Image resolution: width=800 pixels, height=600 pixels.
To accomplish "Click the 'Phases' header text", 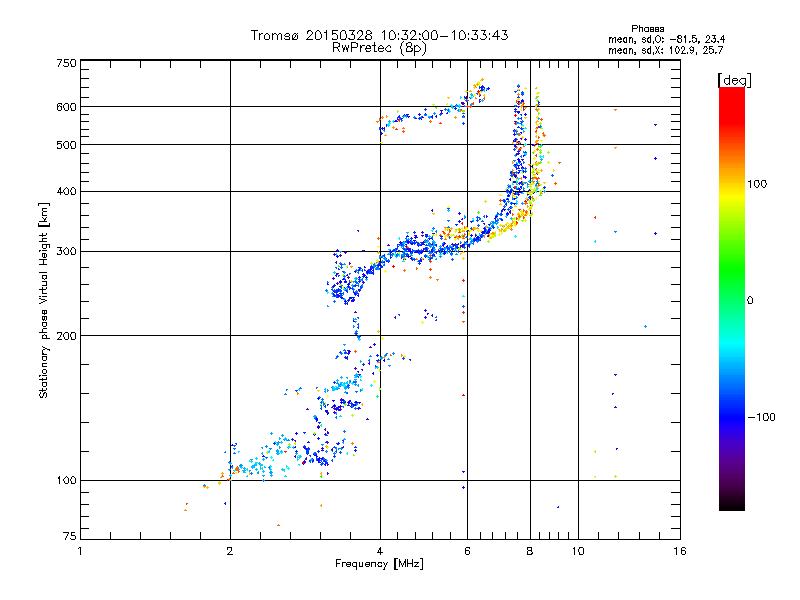I will (647, 29).
